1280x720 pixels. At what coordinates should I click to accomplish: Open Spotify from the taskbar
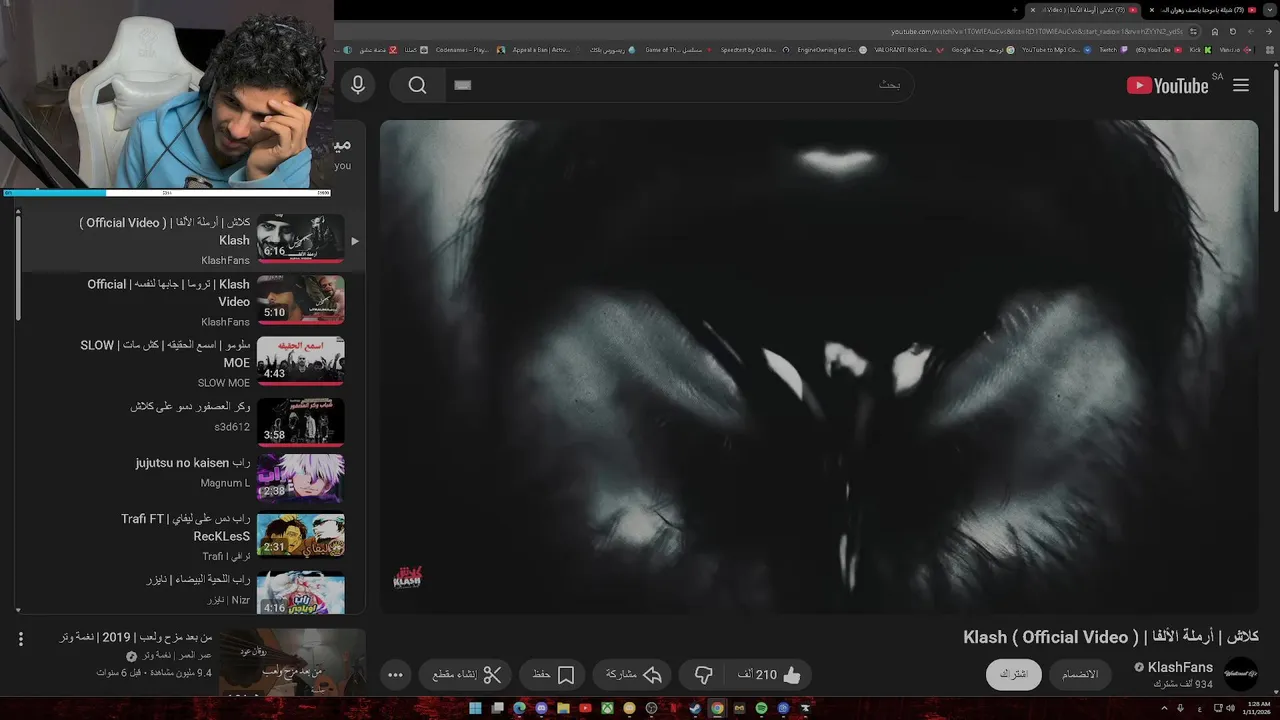pyautogui.click(x=761, y=708)
